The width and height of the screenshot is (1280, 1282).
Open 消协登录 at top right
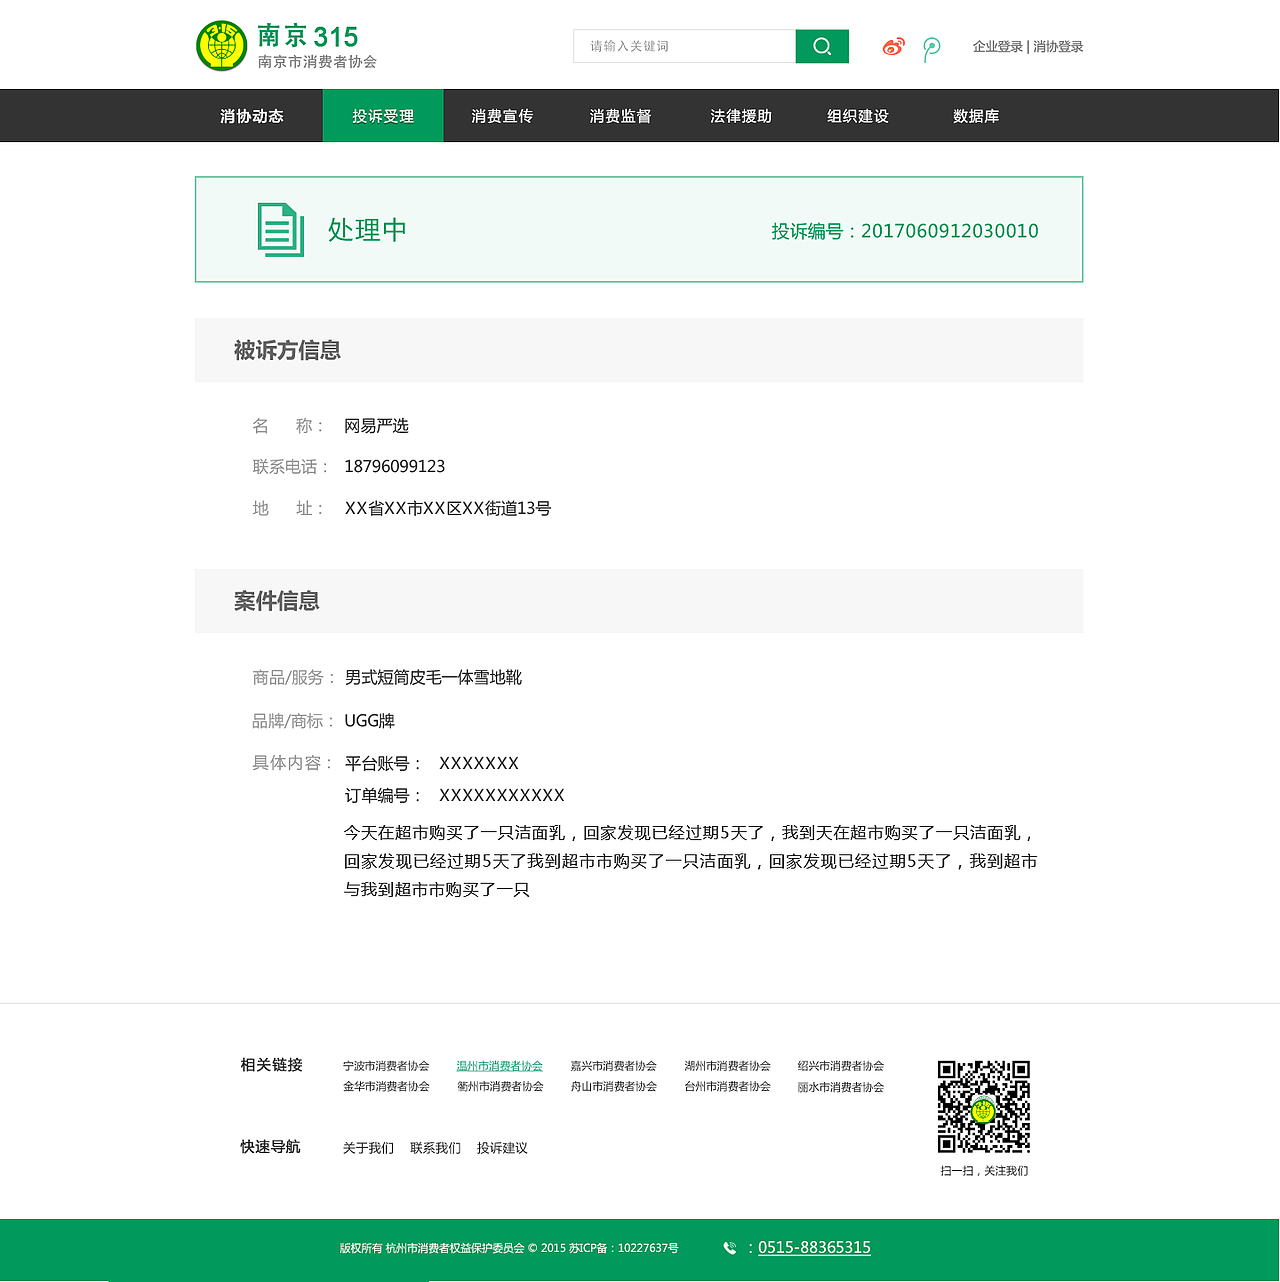click(1058, 46)
